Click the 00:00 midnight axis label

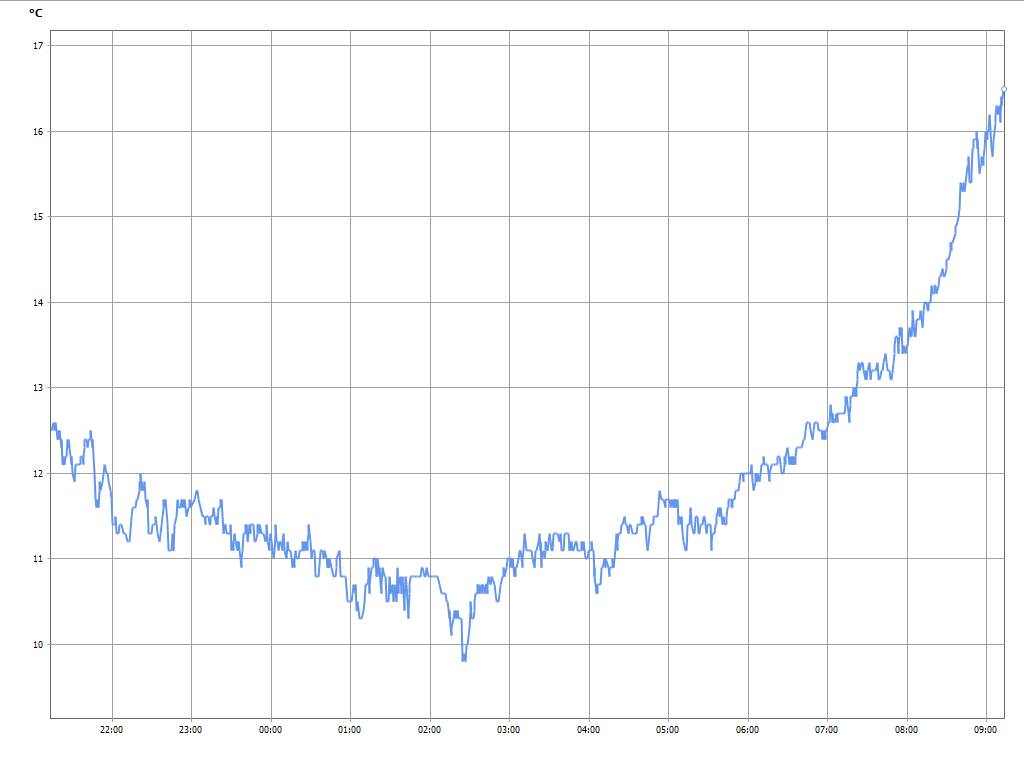[271, 730]
